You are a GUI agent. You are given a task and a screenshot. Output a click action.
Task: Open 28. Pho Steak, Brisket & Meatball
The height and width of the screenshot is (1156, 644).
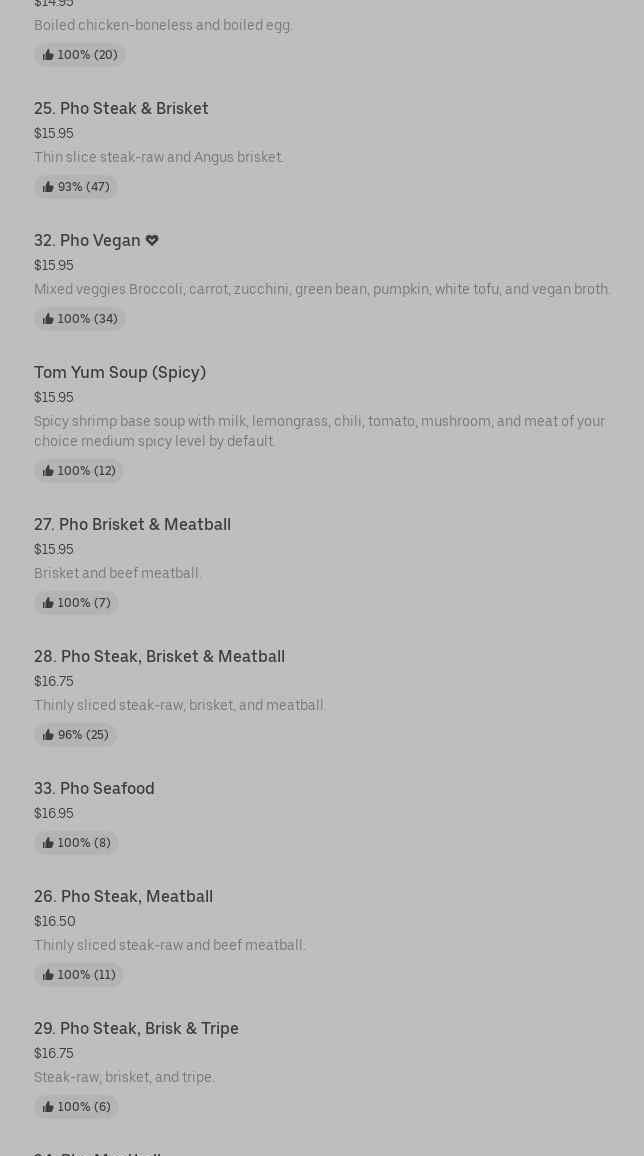tap(159, 656)
